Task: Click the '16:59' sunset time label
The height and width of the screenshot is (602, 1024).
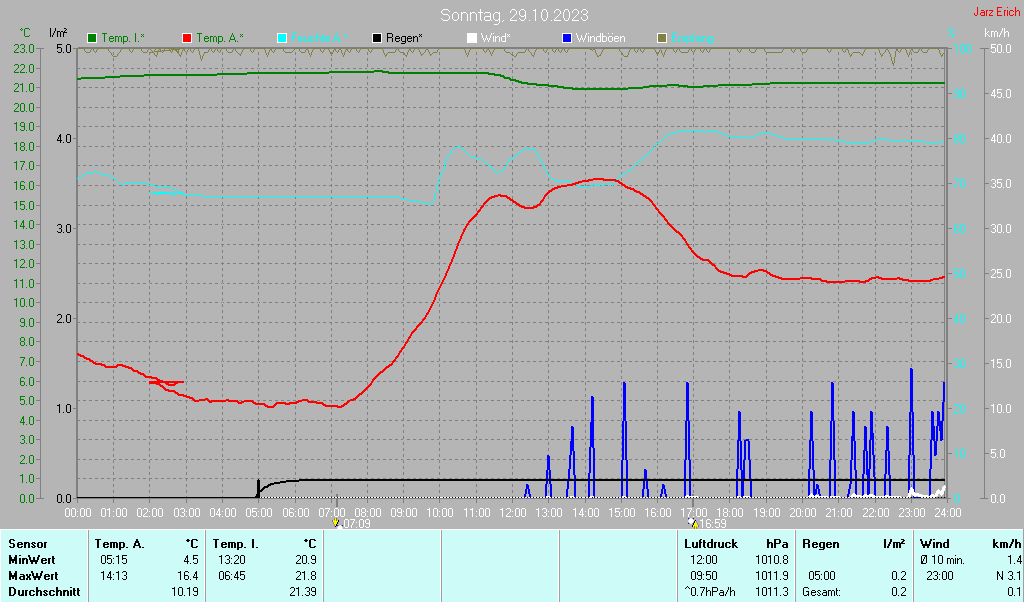Action: (713, 524)
